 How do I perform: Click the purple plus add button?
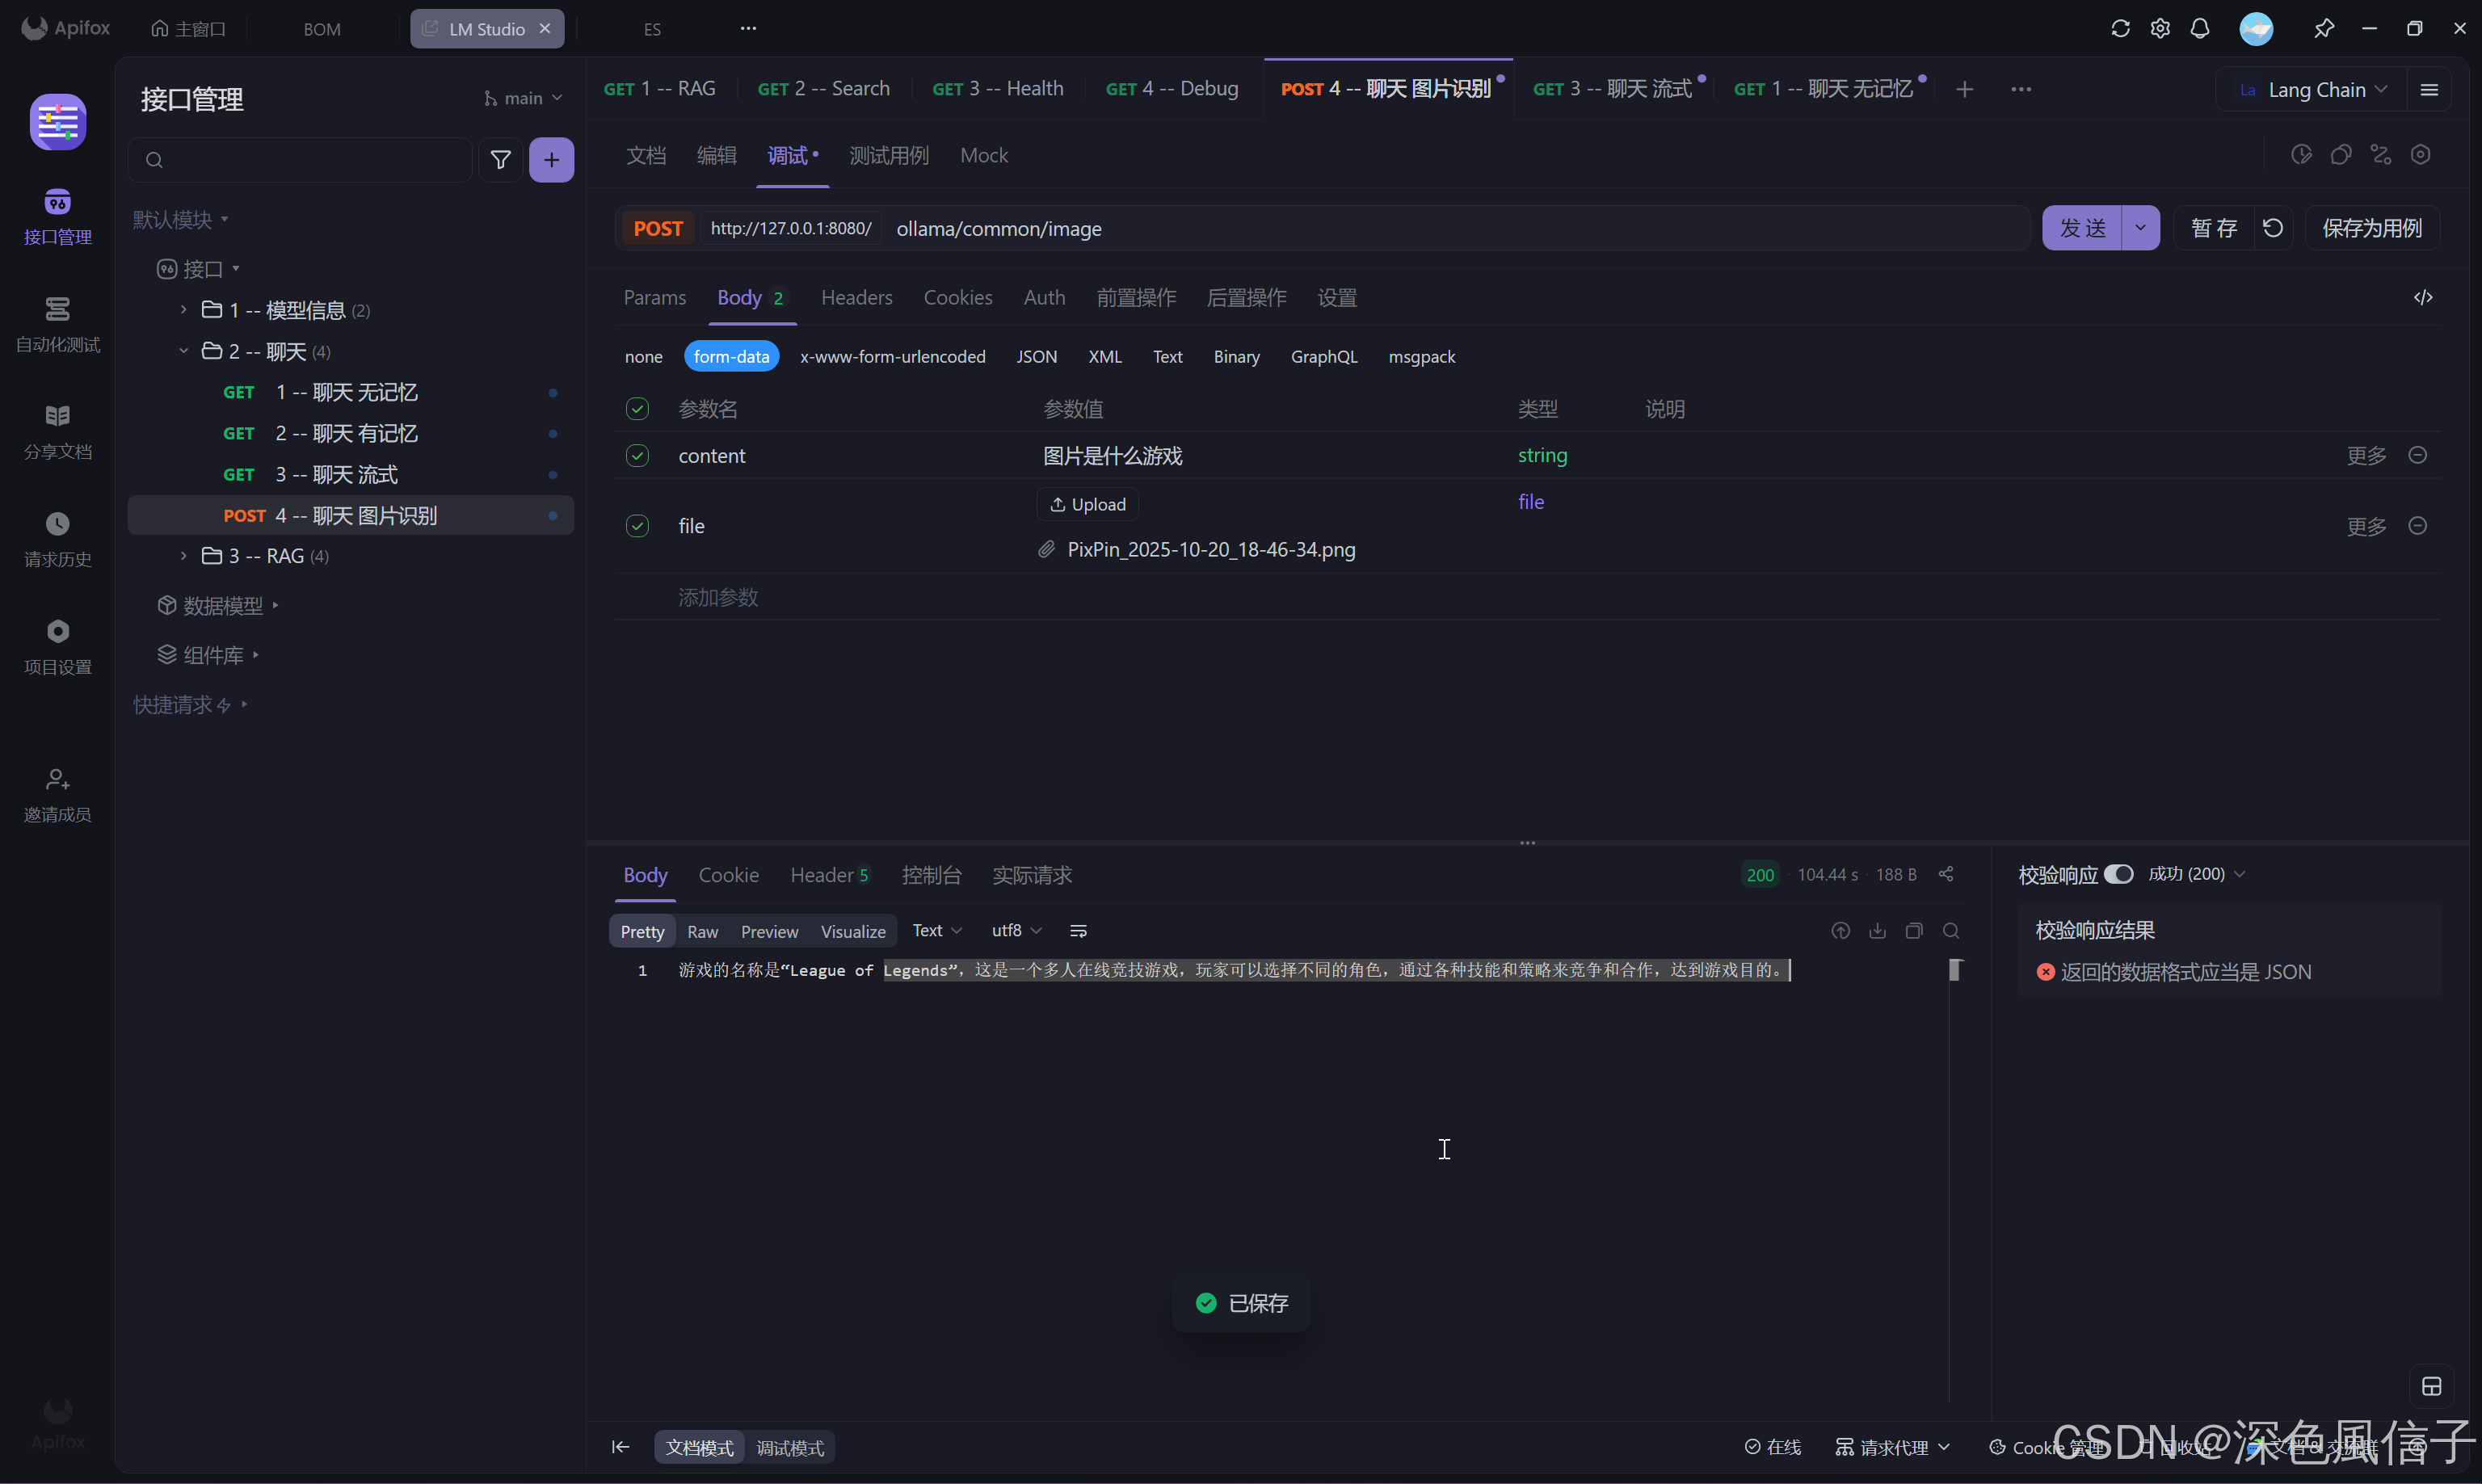pos(551,160)
